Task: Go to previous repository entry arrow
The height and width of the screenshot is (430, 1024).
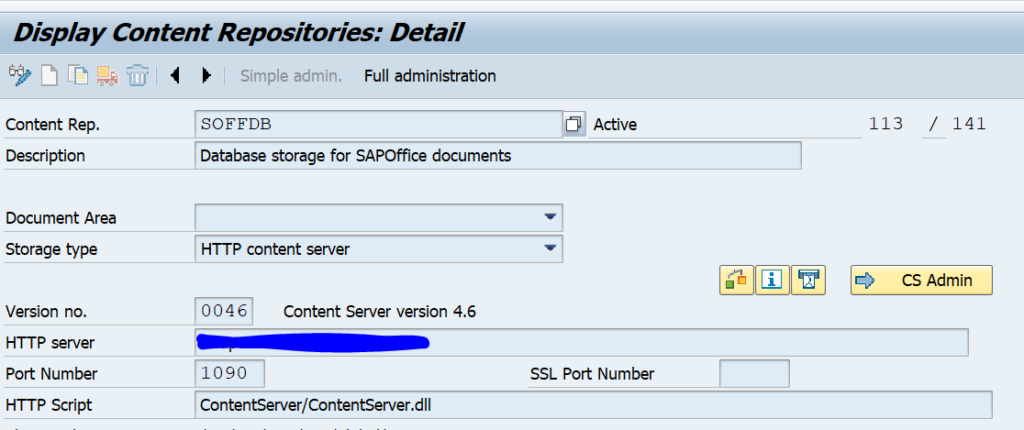Action: coord(175,76)
